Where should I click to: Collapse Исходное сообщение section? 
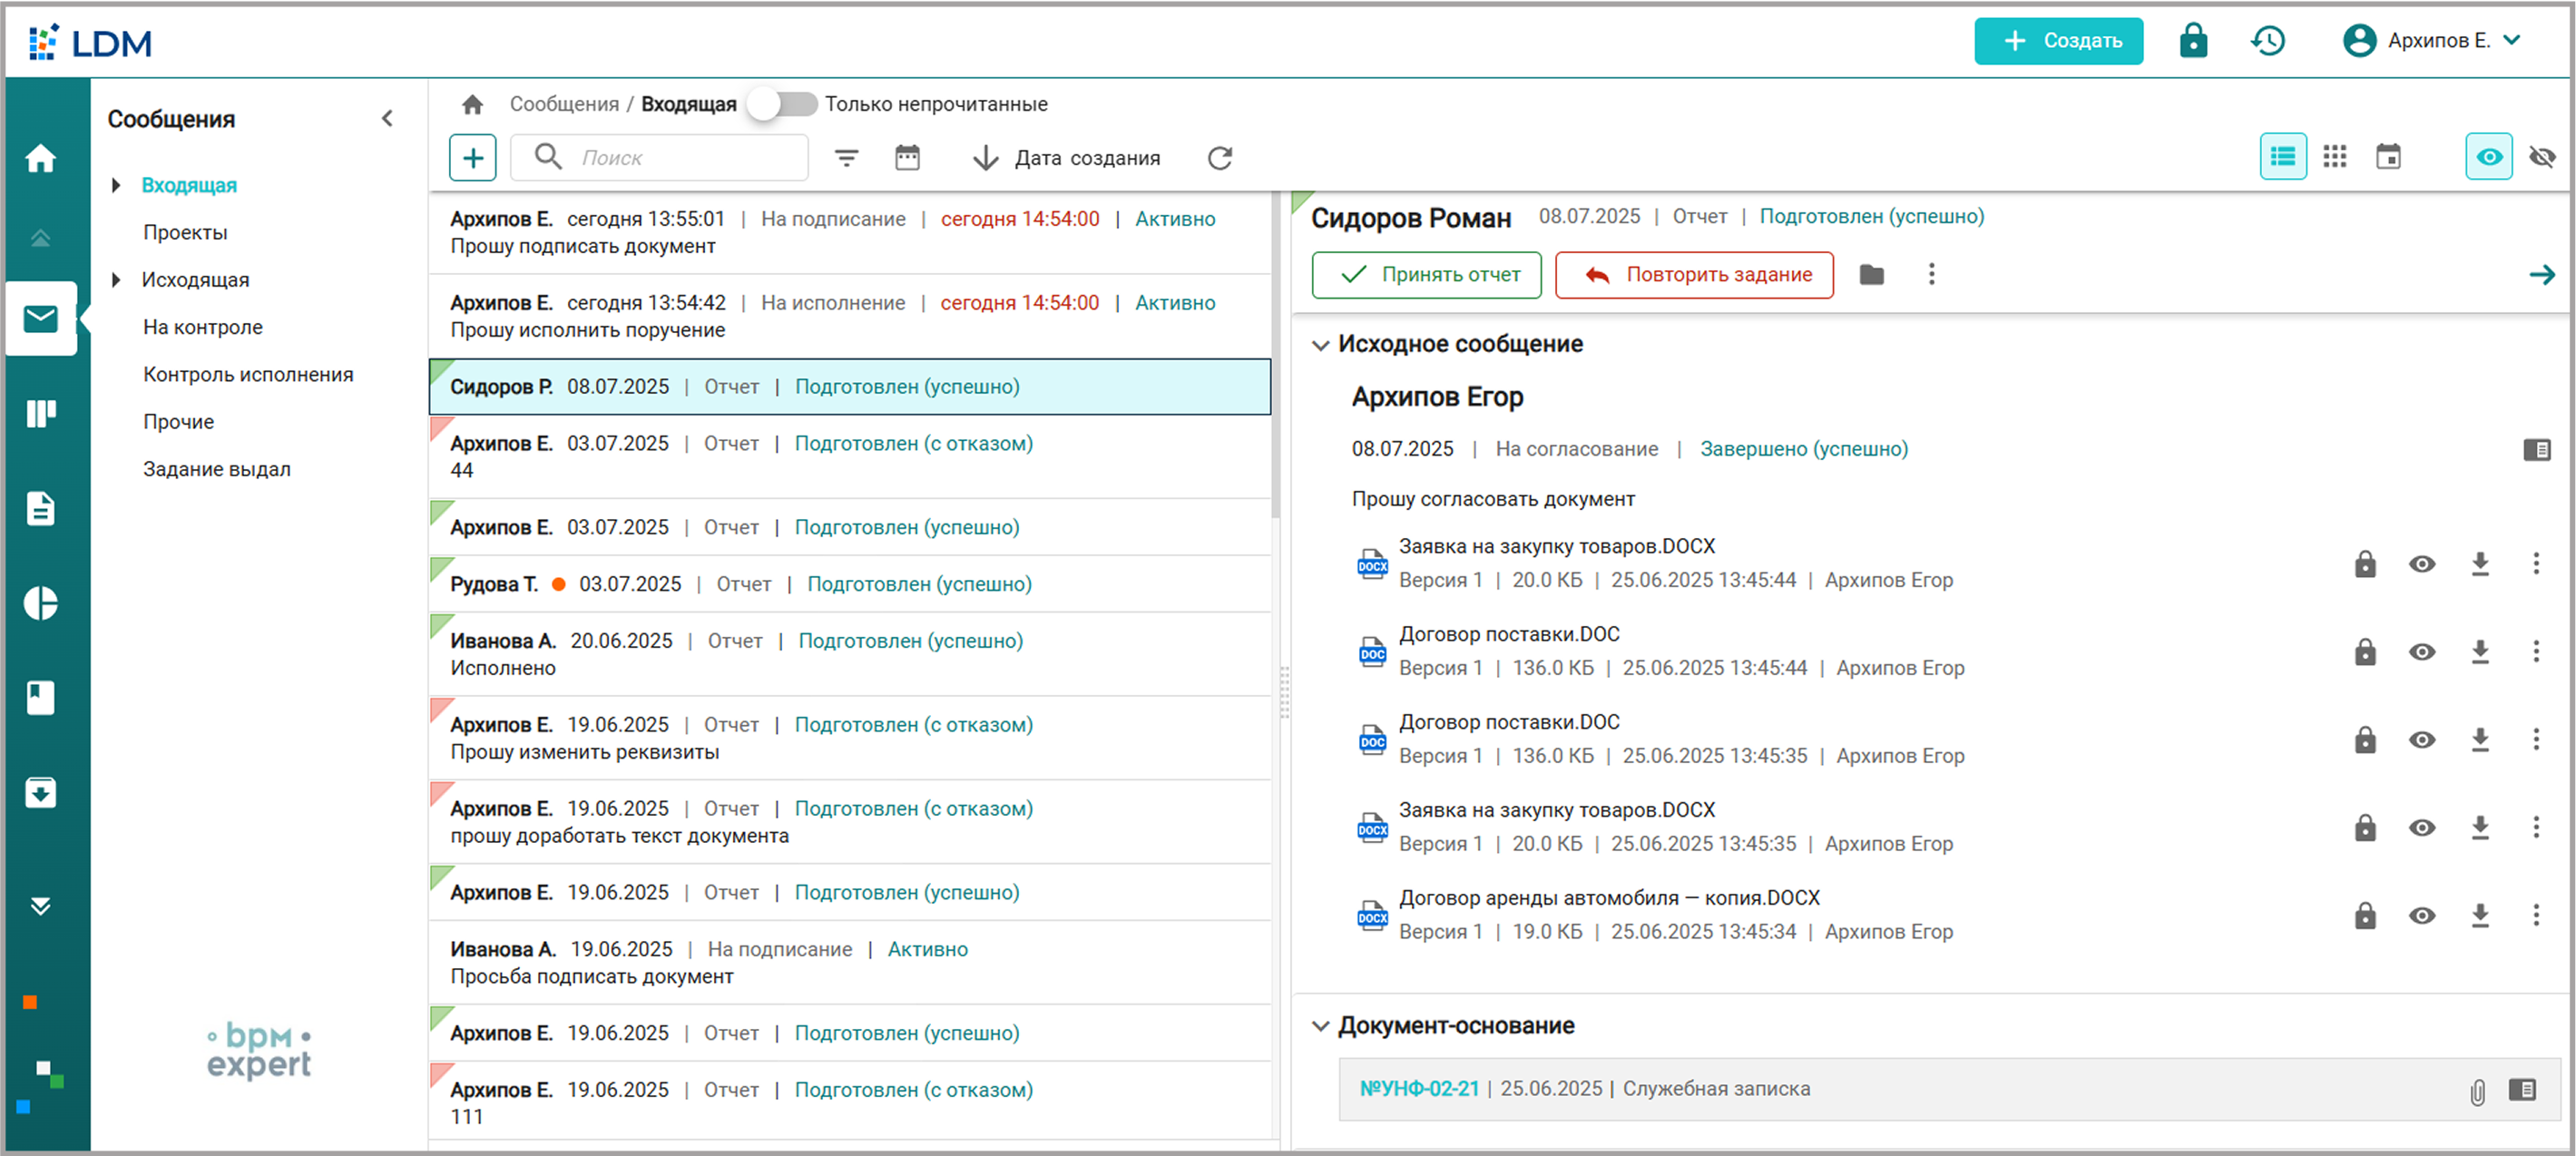point(1320,344)
